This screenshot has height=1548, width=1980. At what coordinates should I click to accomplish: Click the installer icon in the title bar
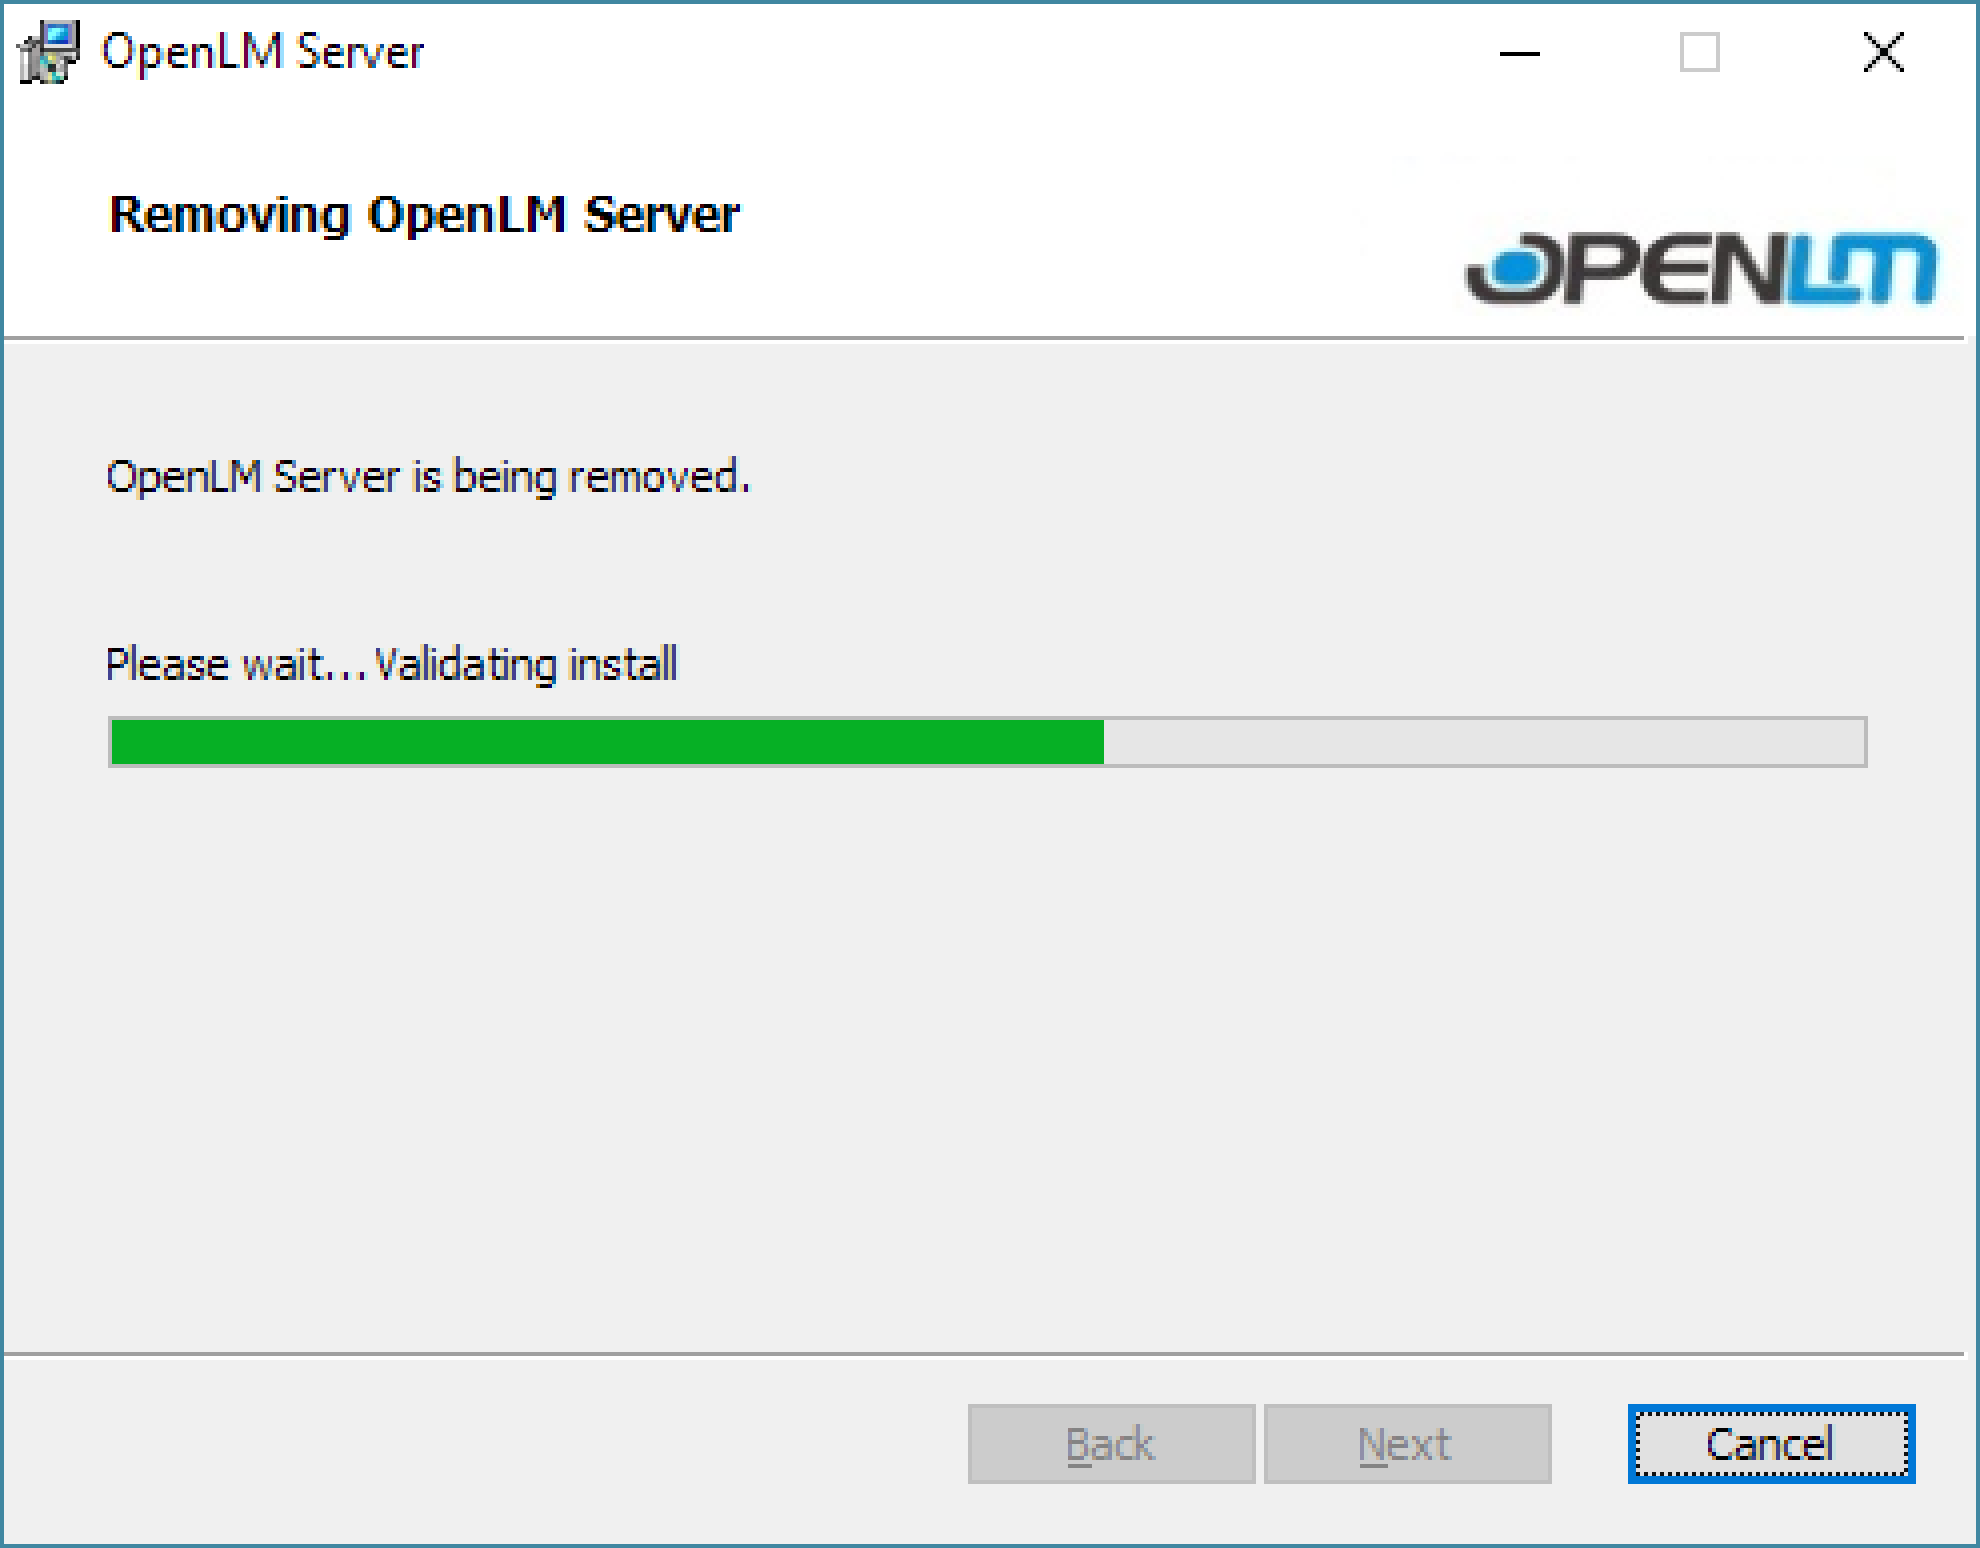point(48,52)
